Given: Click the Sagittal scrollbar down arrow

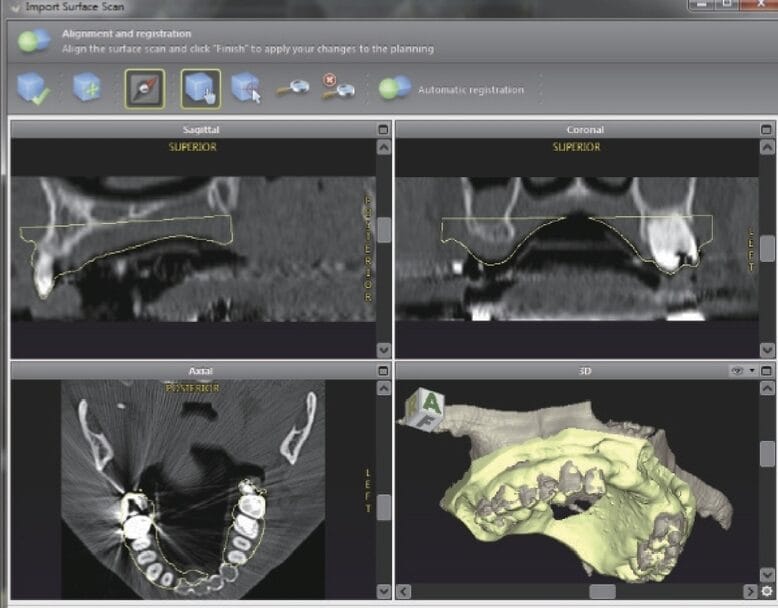Looking at the screenshot, I should coord(384,349).
